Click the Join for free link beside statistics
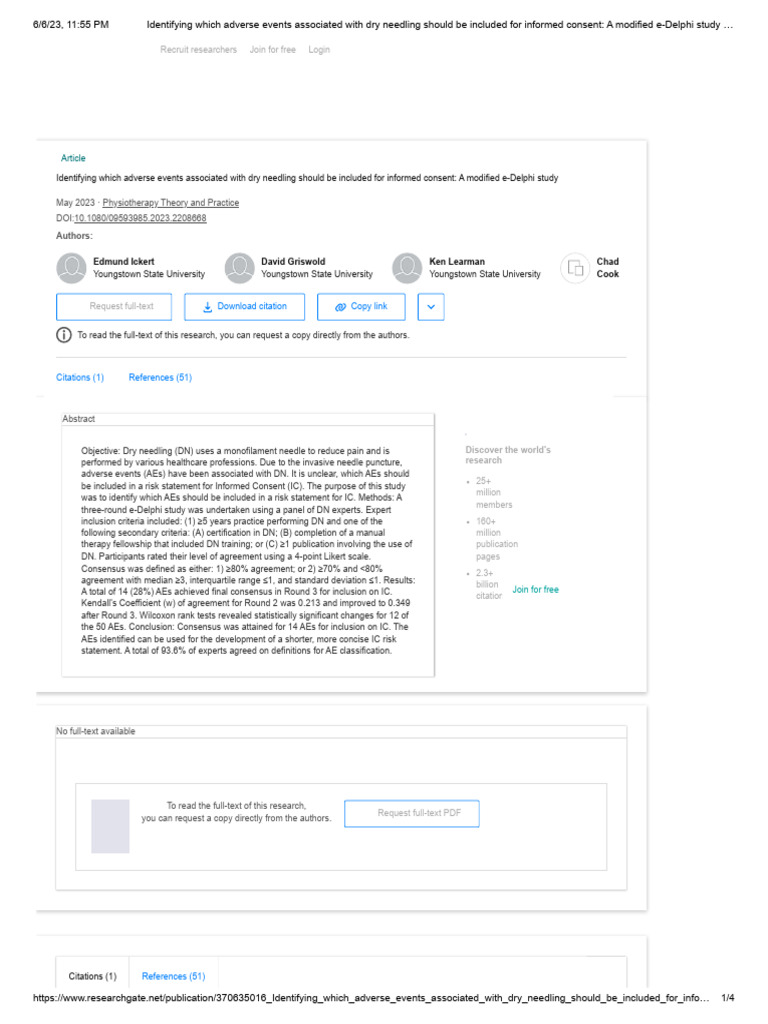 point(535,590)
